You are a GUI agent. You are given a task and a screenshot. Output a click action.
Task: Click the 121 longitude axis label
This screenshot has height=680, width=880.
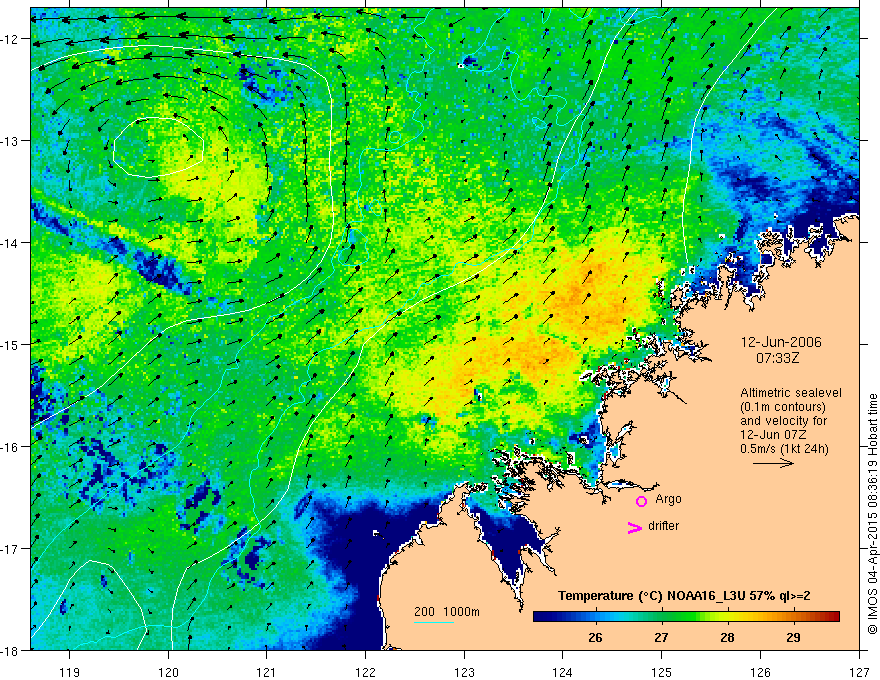pyautogui.click(x=267, y=672)
